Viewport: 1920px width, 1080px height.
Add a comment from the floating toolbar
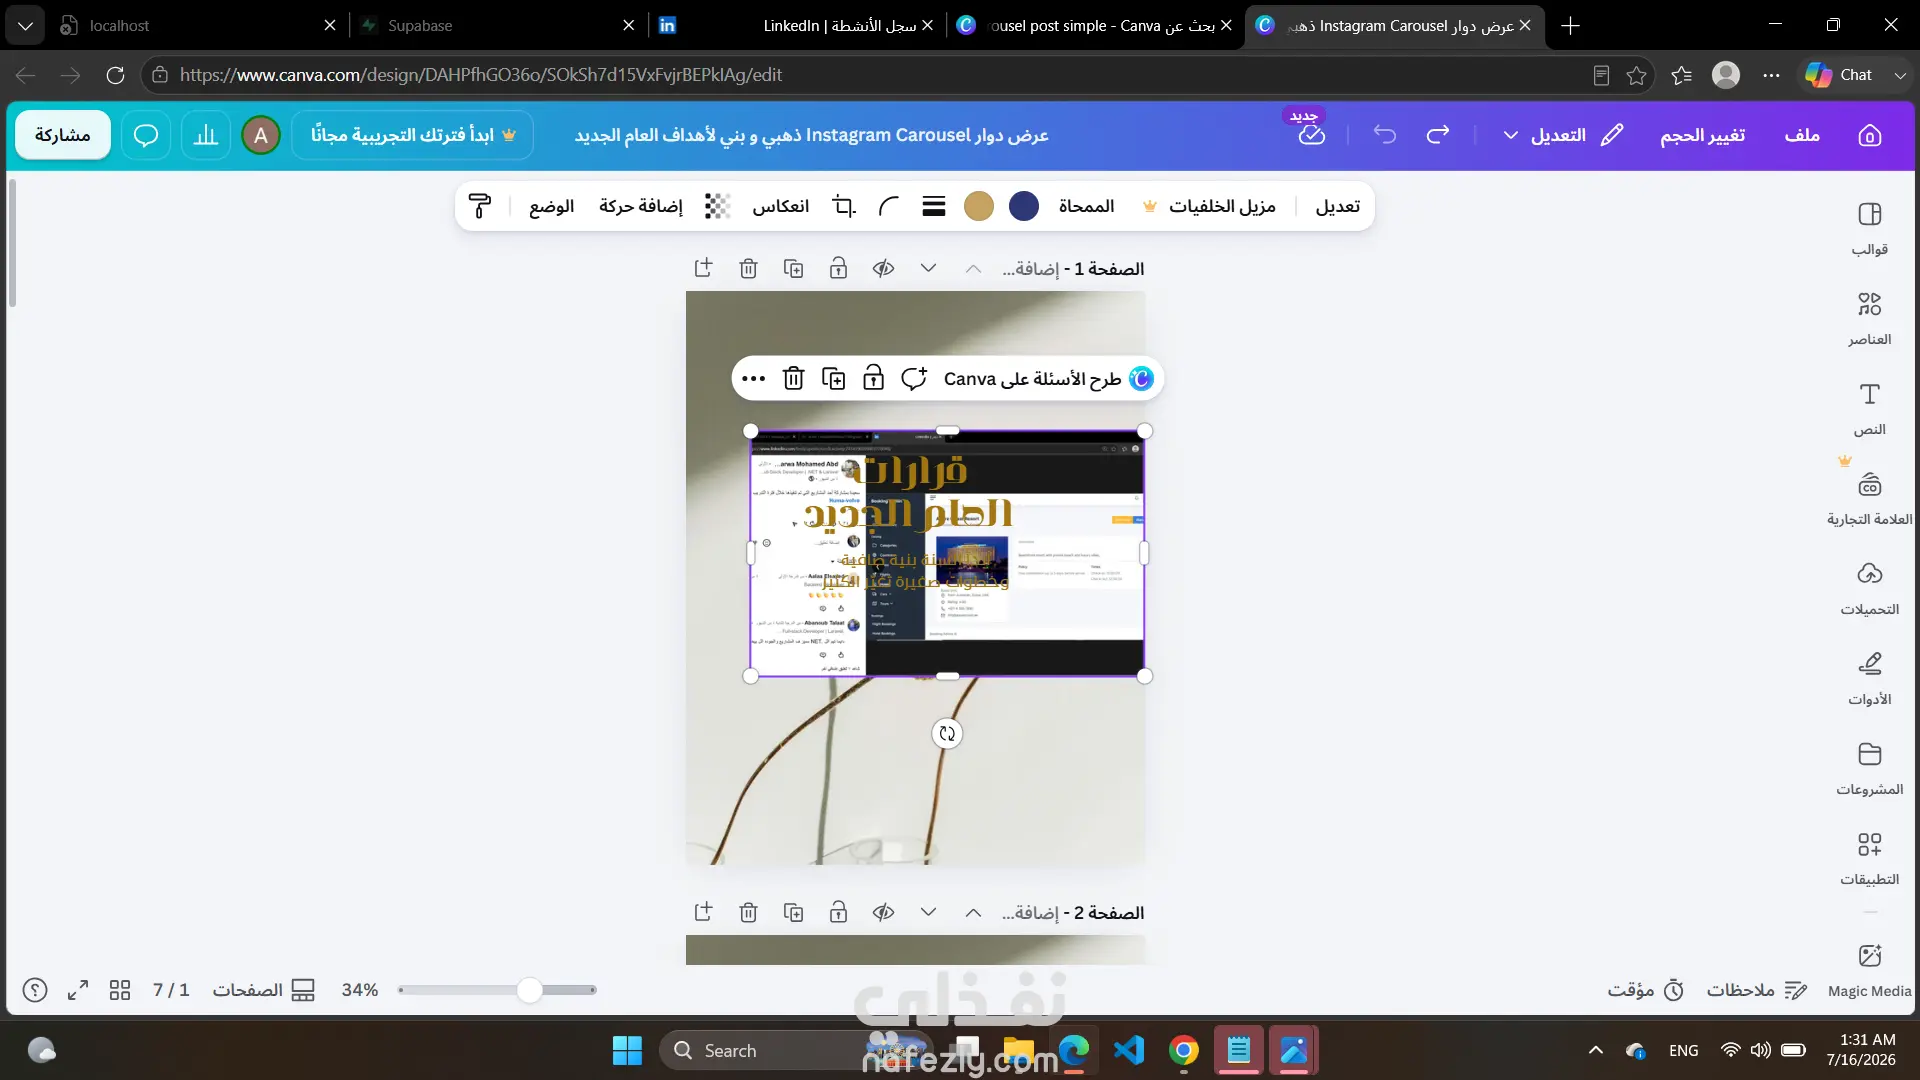tap(914, 378)
